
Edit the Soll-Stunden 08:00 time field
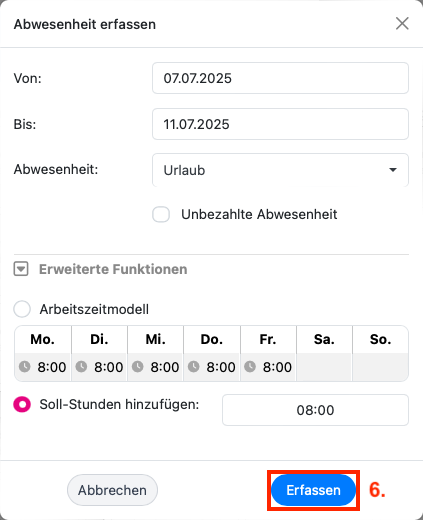(315, 410)
